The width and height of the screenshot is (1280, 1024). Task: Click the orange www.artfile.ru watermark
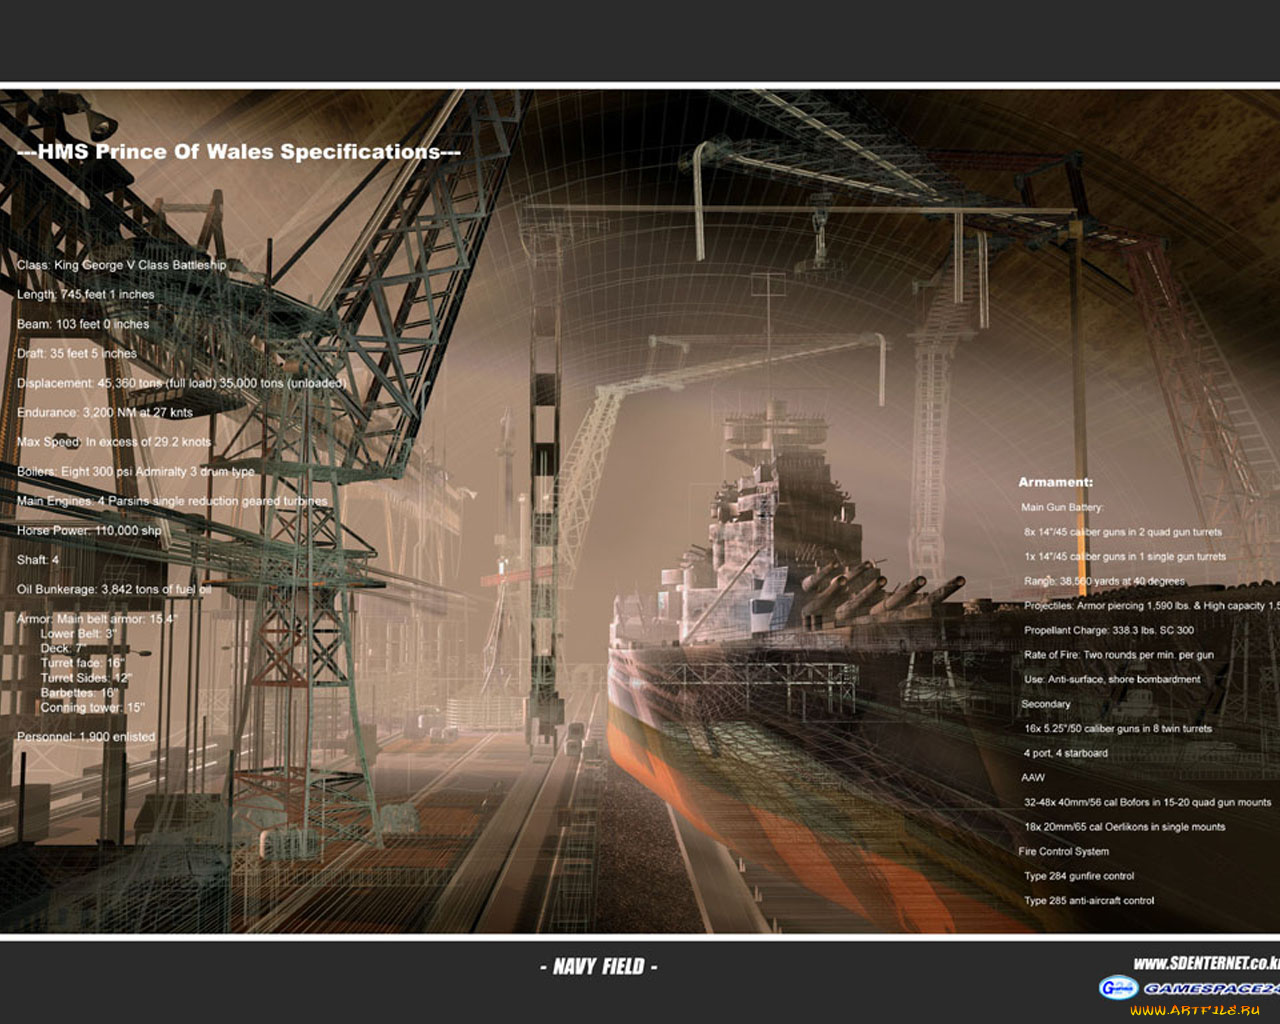coord(1194,1010)
